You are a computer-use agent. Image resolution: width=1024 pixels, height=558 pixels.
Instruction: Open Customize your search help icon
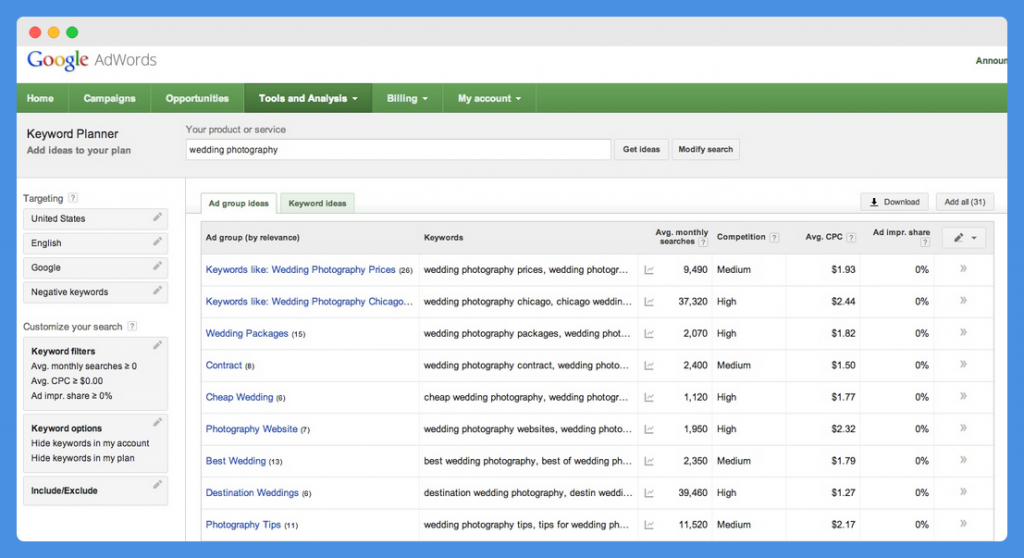[132, 326]
